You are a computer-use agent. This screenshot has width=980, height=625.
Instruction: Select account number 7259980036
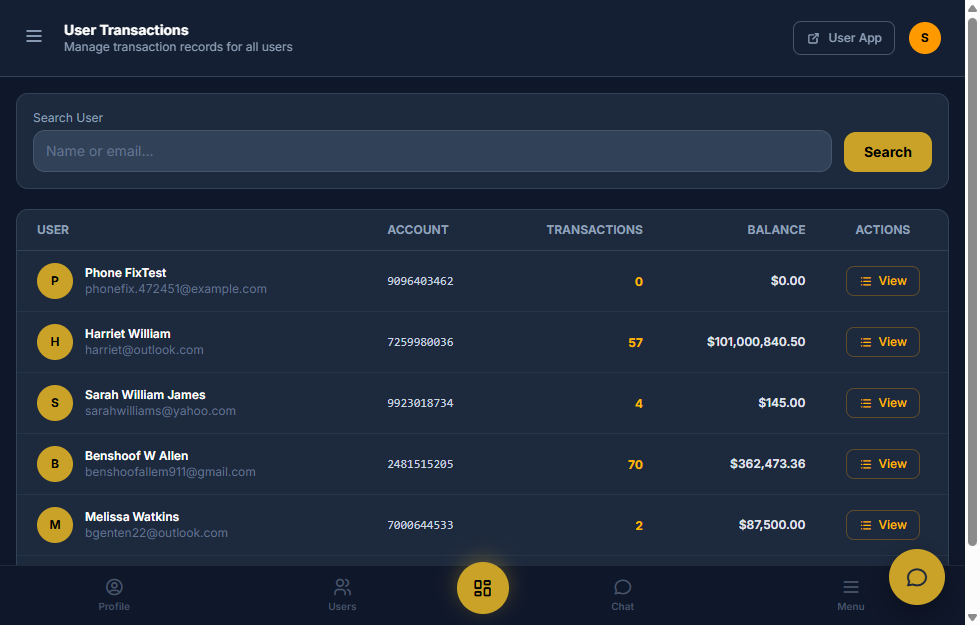420,342
